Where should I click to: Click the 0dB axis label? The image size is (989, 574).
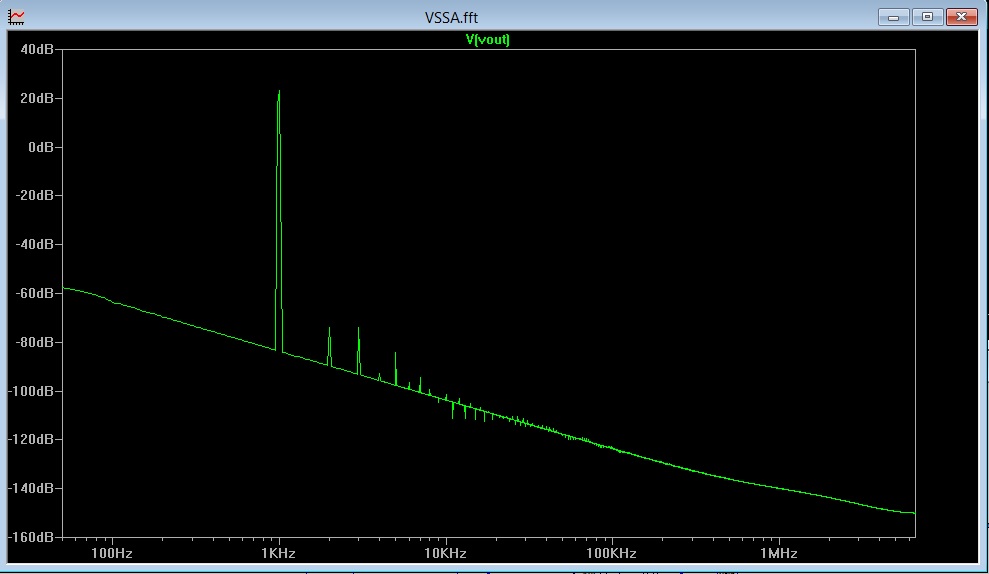(41, 147)
